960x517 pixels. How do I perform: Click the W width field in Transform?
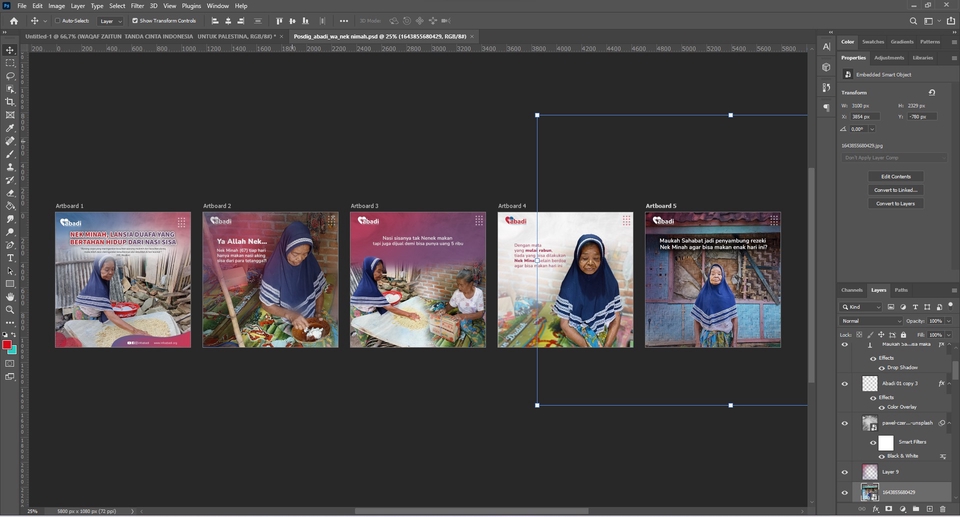point(864,106)
